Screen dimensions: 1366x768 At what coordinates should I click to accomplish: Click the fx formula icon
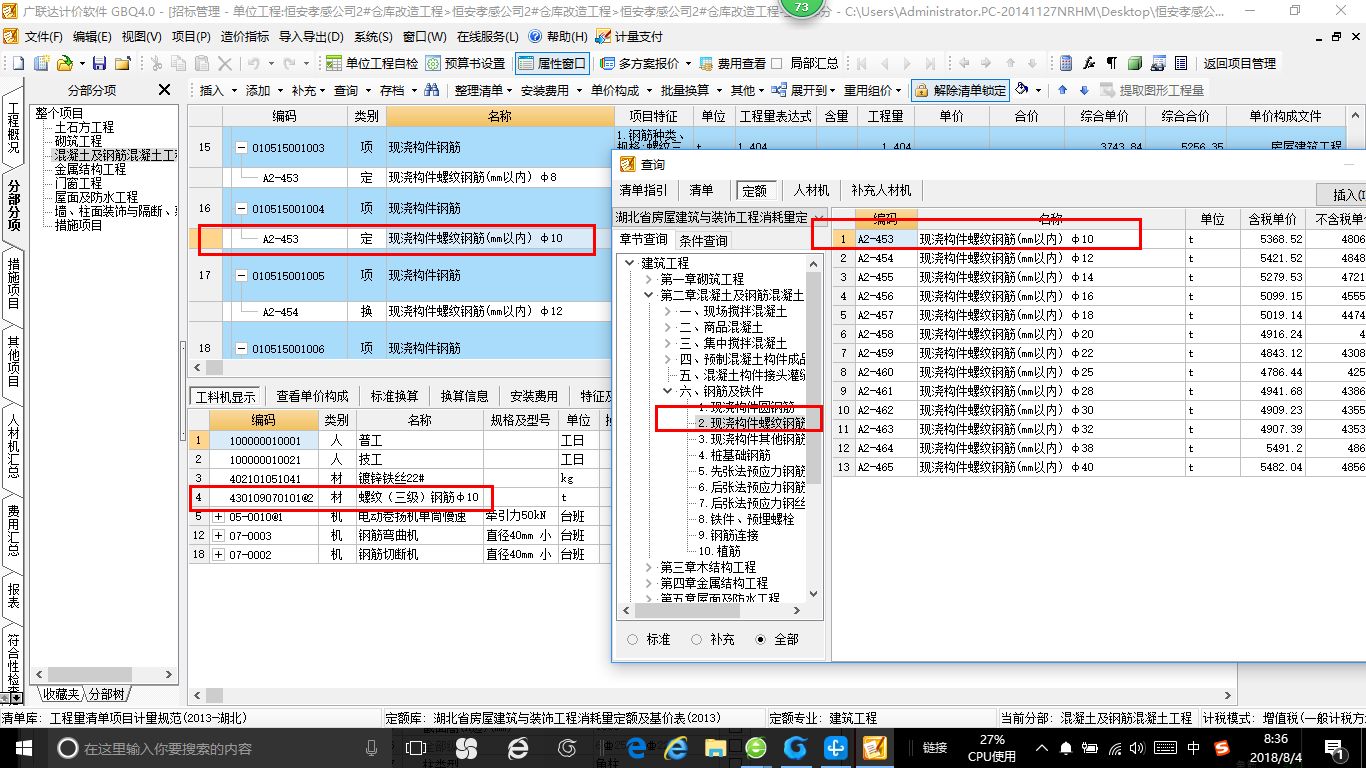tap(1089, 63)
